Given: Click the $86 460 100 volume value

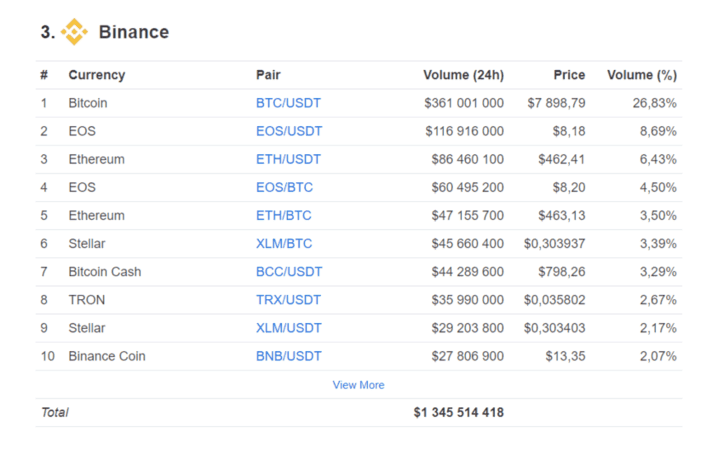Looking at the screenshot, I should 468,160.
